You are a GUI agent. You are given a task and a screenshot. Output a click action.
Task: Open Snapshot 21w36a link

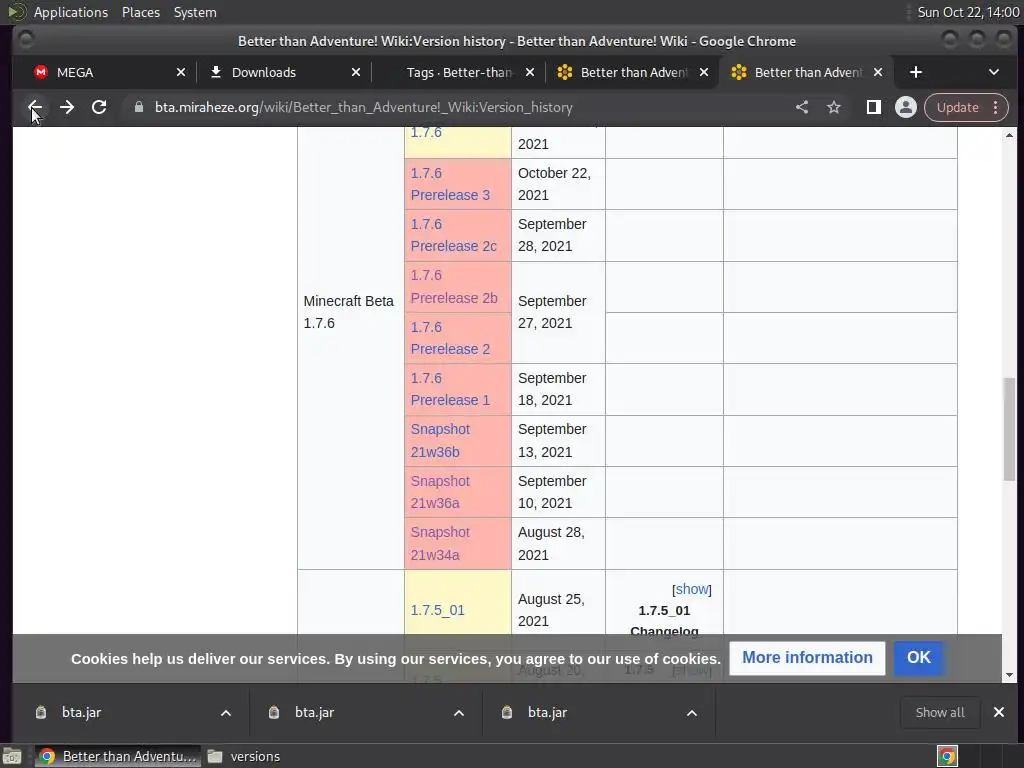pyautogui.click(x=440, y=492)
